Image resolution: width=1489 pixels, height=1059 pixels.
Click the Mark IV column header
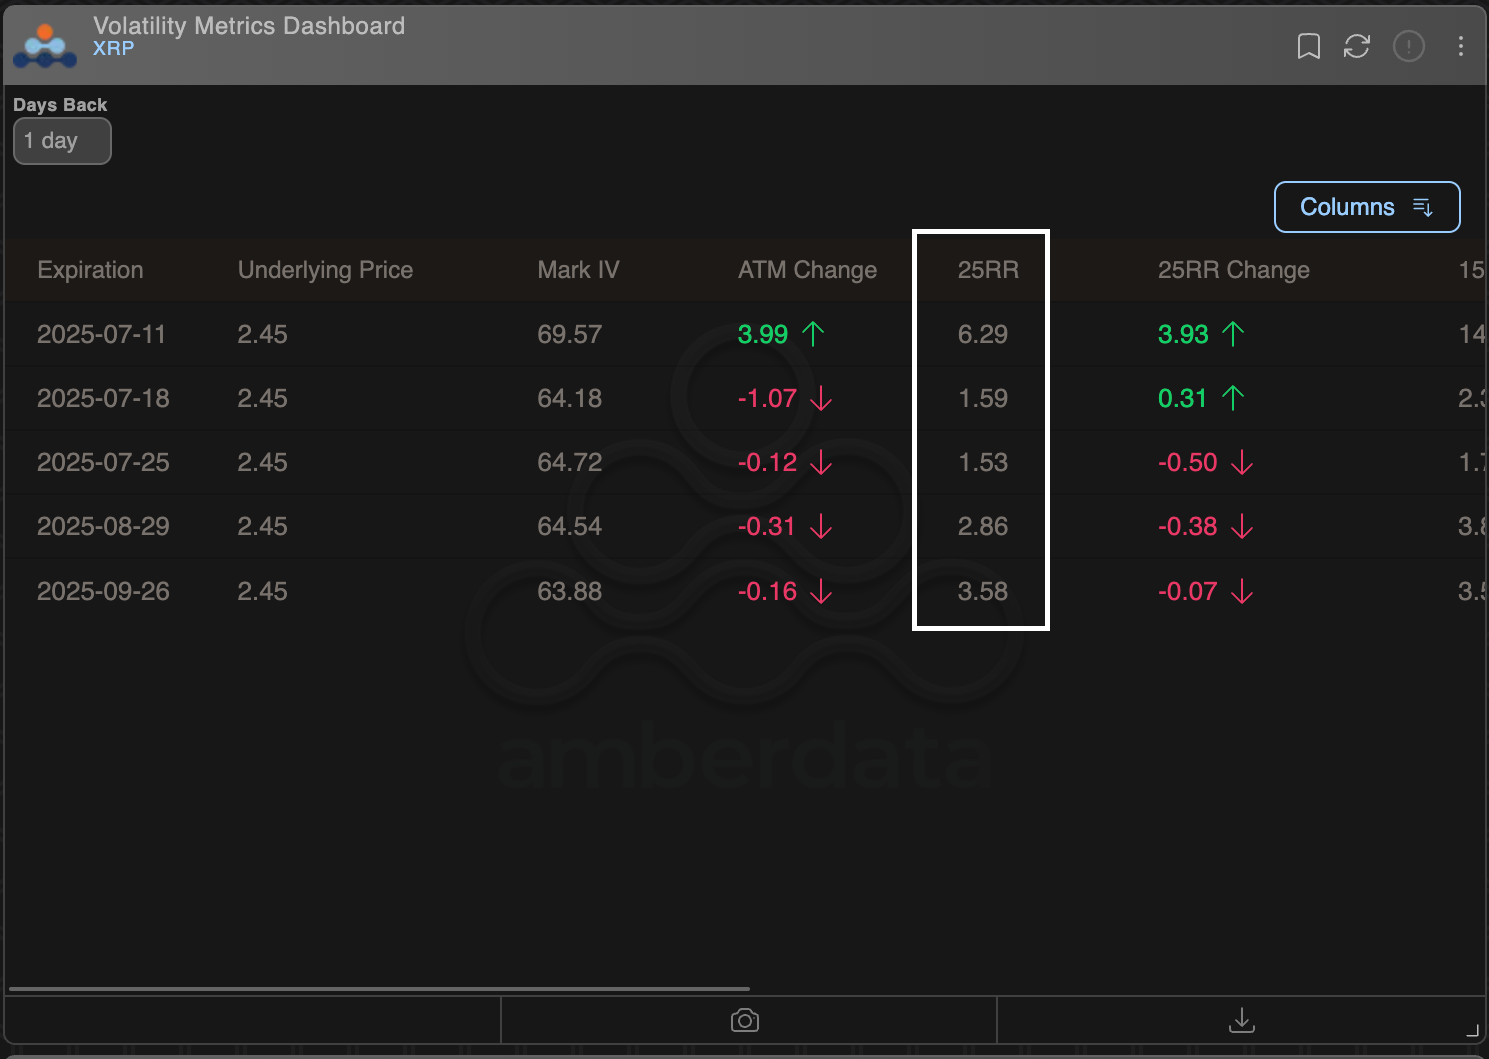[x=578, y=270]
